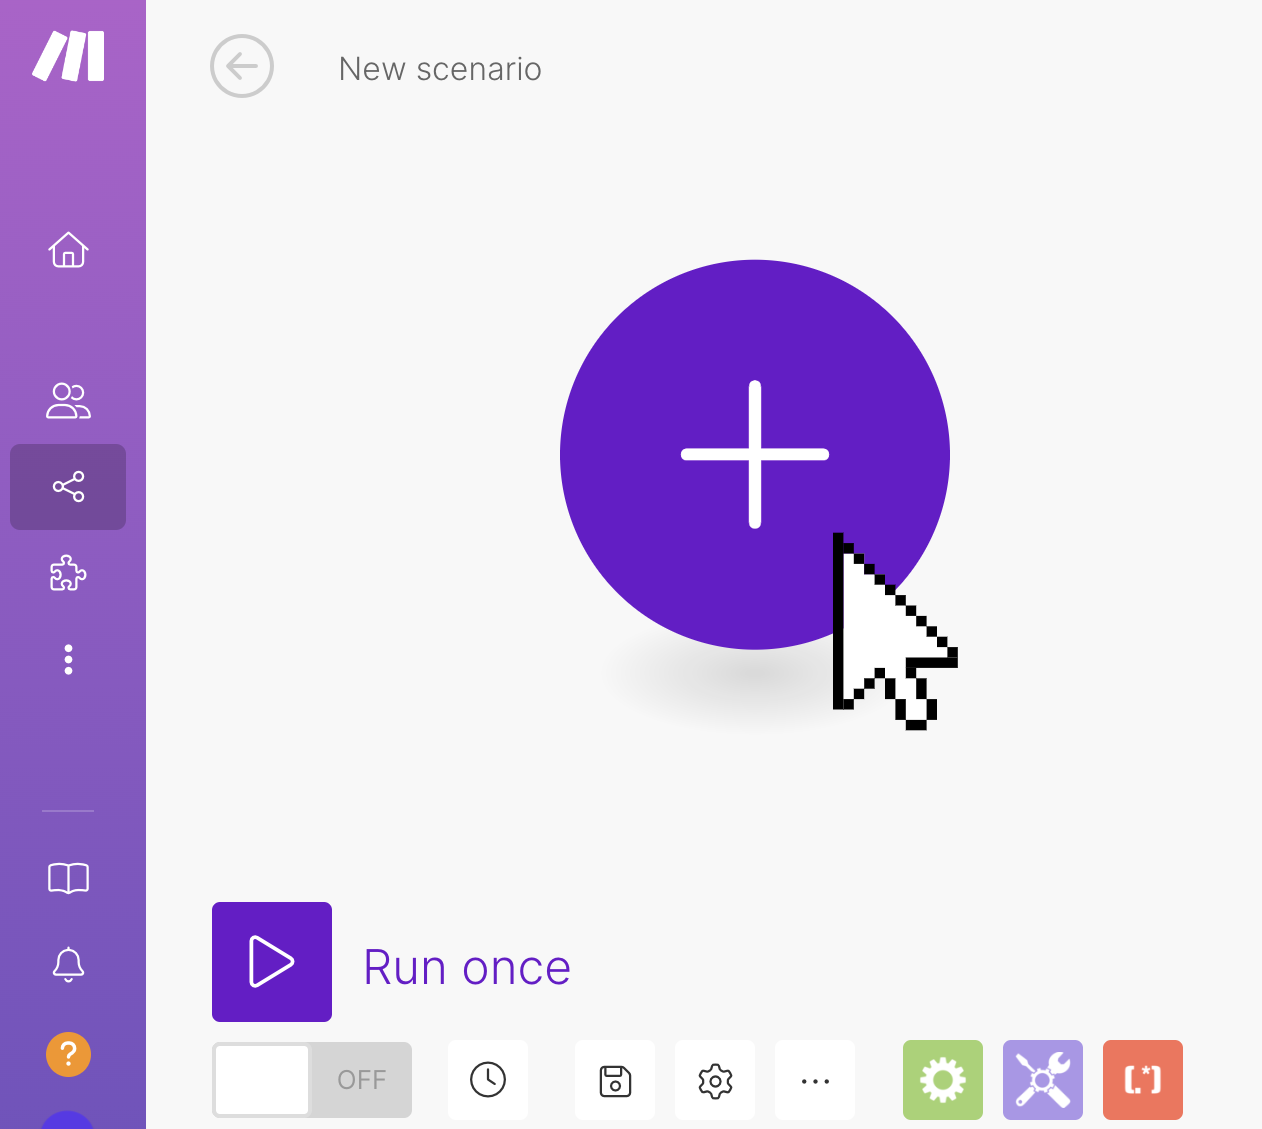The width and height of the screenshot is (1262, 1129).
Task: Click the Make logo in the sidebar
Action: [x=68, y=56]
